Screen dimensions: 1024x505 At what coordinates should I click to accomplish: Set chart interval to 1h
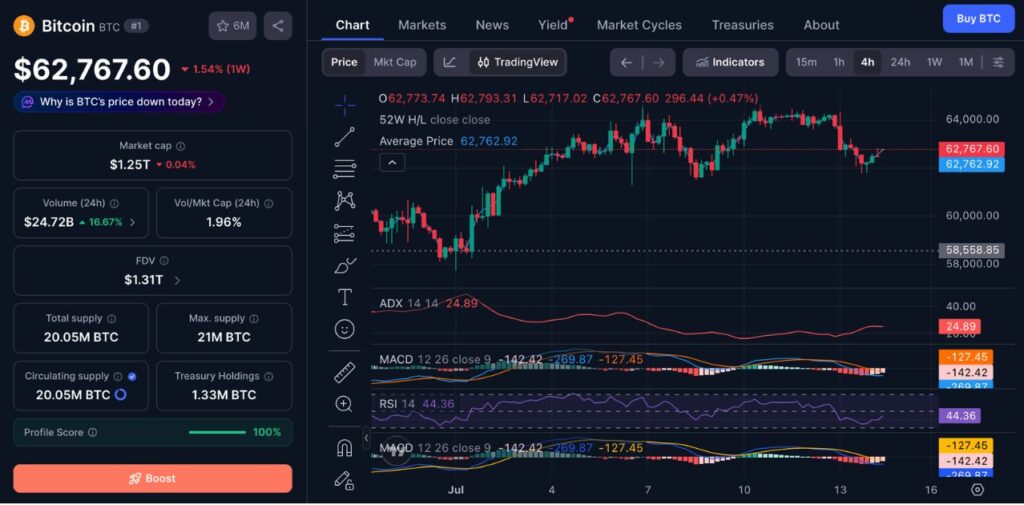pyautogui.click(x=839, y=62)
